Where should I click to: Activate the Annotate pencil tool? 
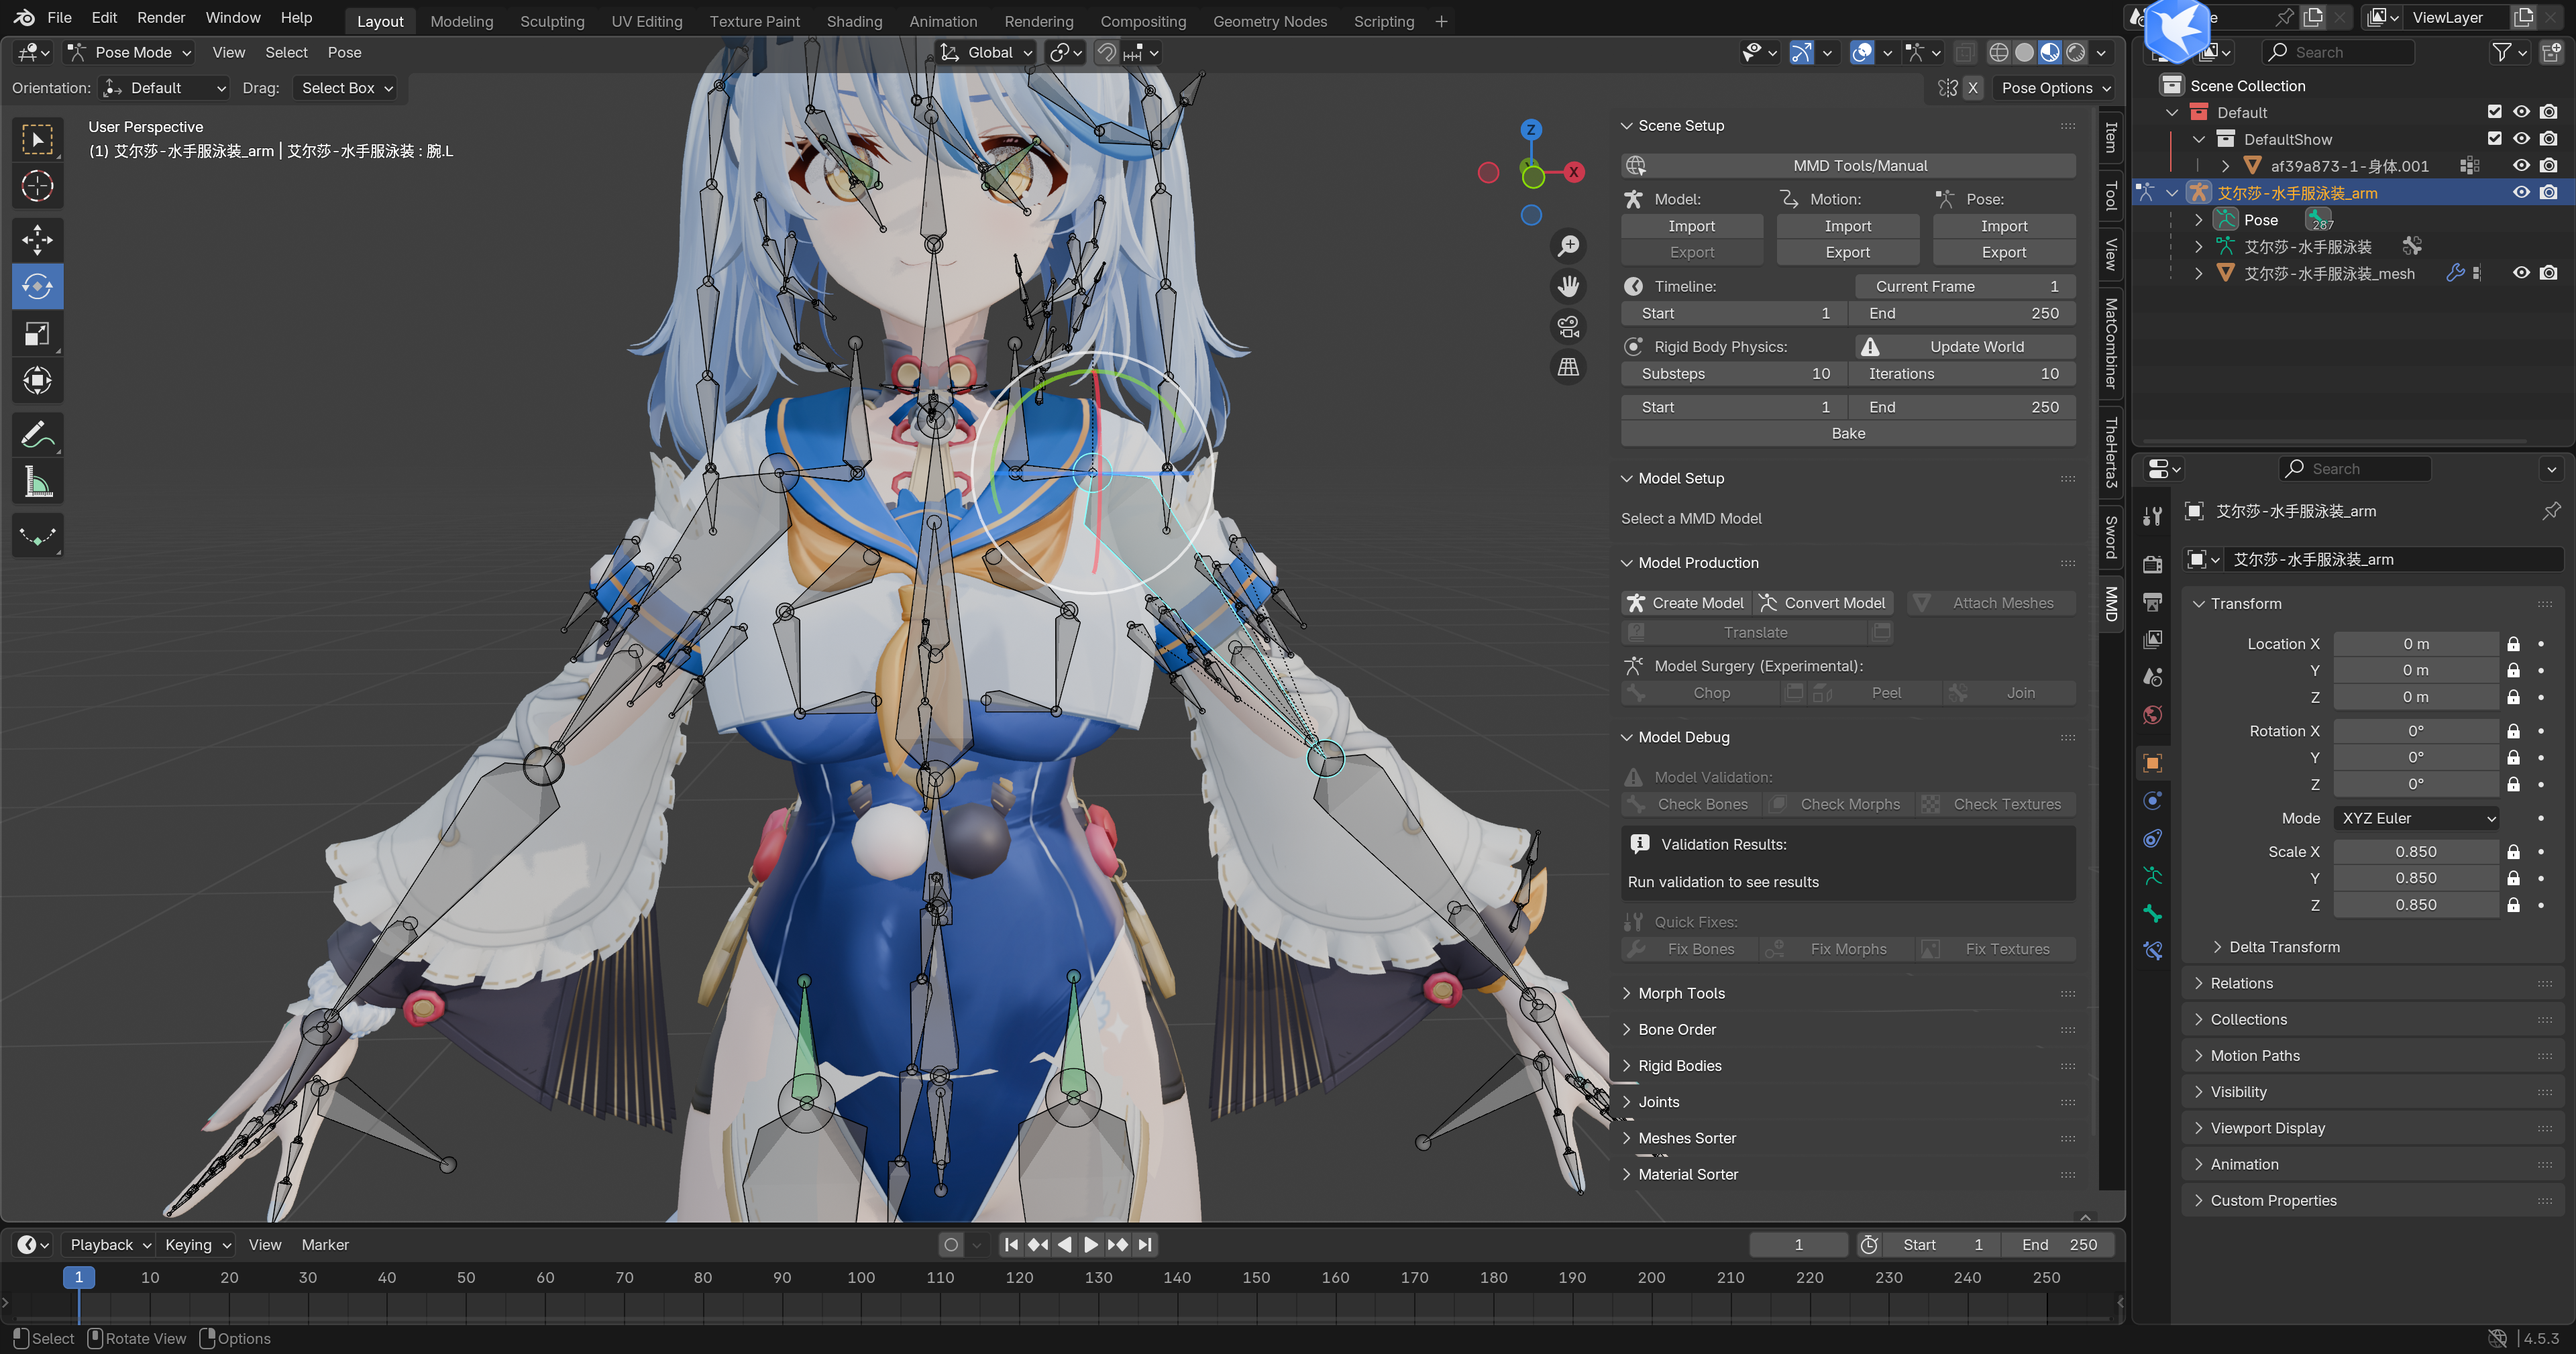[37, 436]
